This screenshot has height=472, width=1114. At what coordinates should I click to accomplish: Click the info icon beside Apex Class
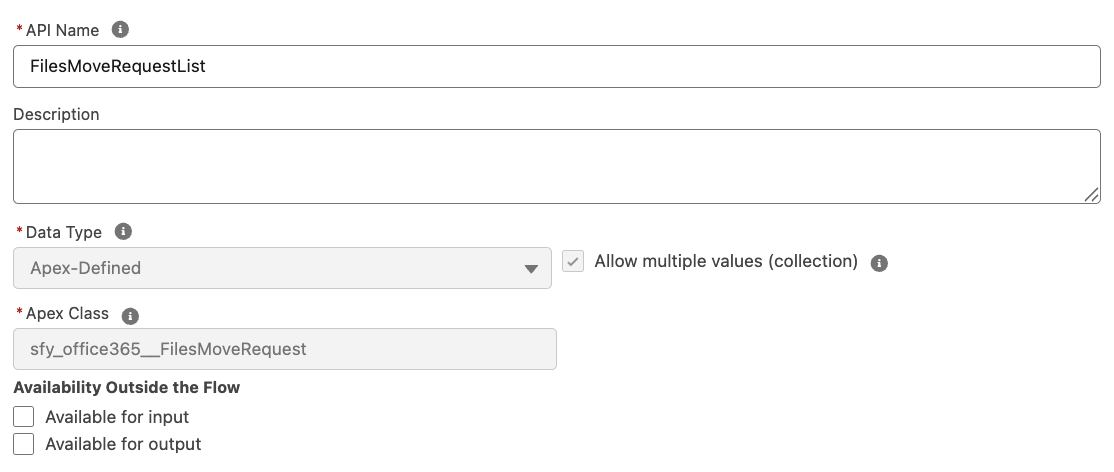129,315
